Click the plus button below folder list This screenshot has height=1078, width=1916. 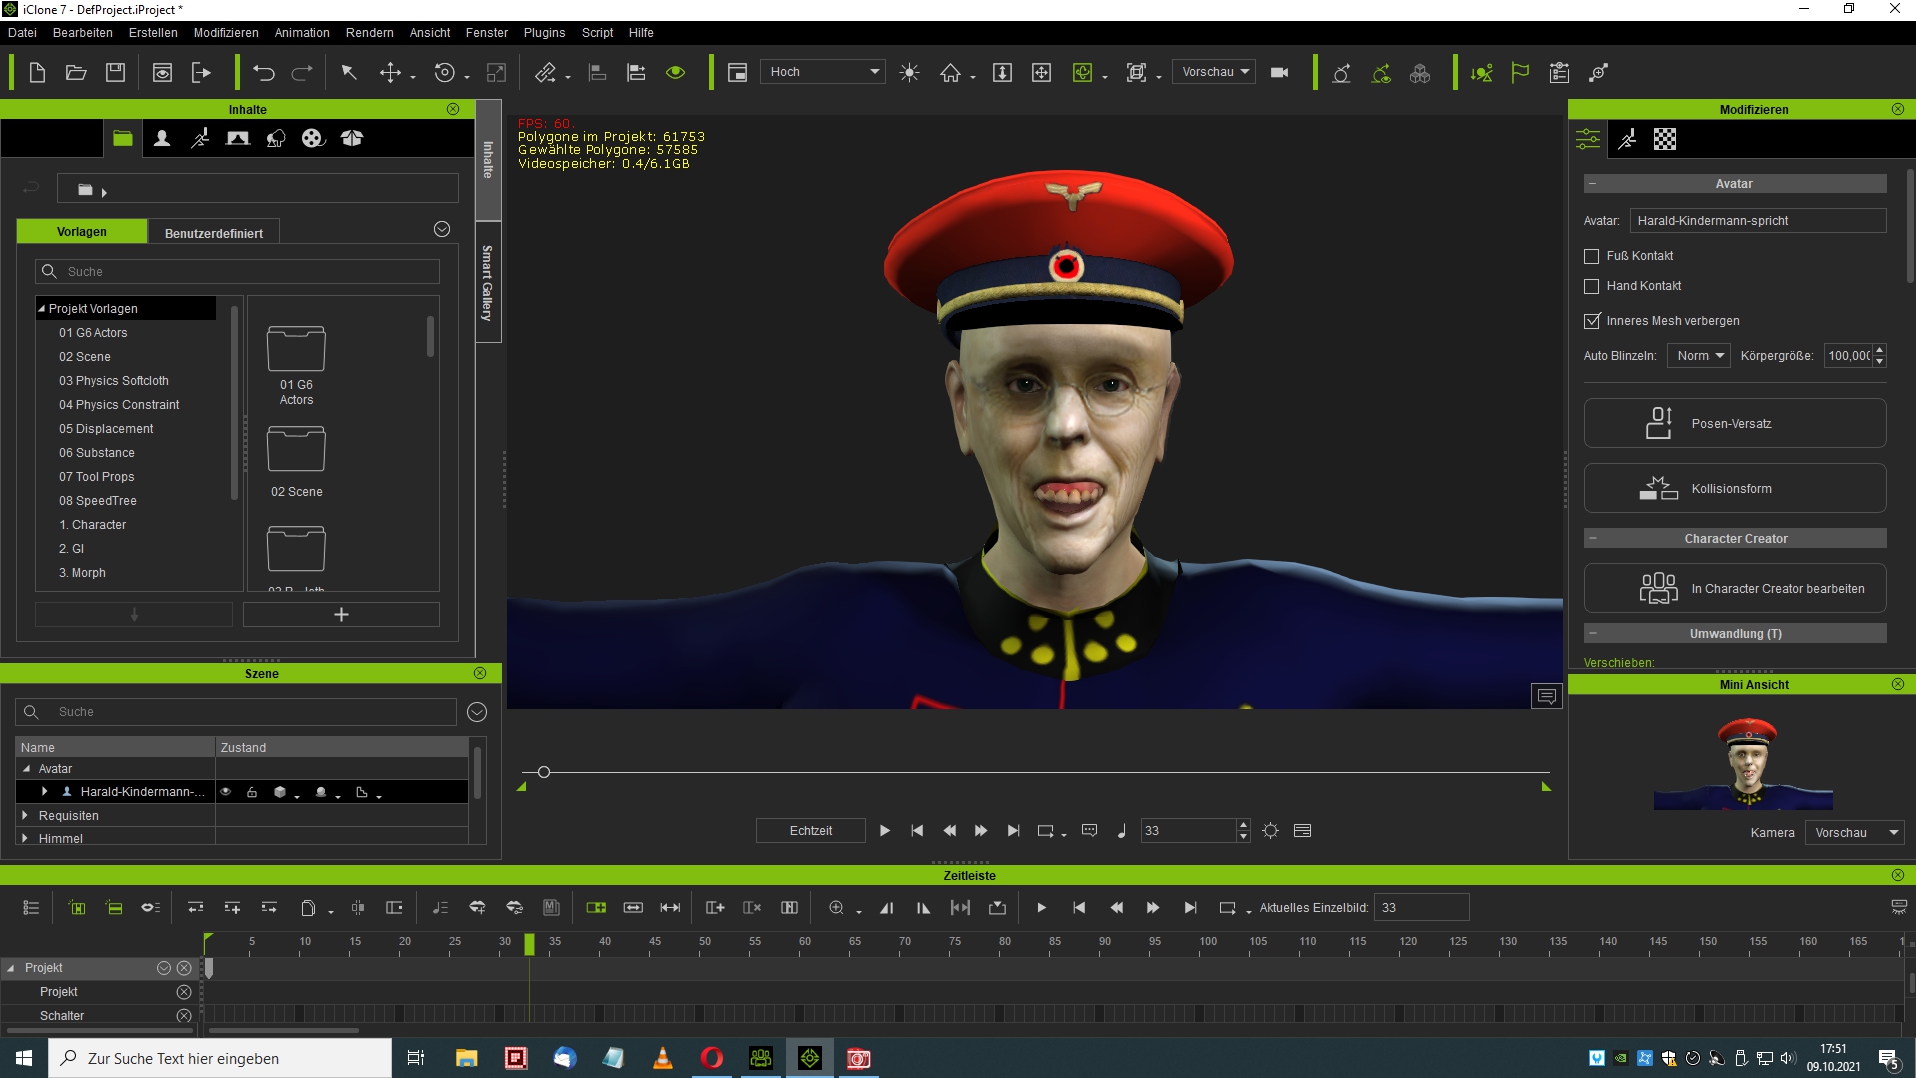[341, 614]
